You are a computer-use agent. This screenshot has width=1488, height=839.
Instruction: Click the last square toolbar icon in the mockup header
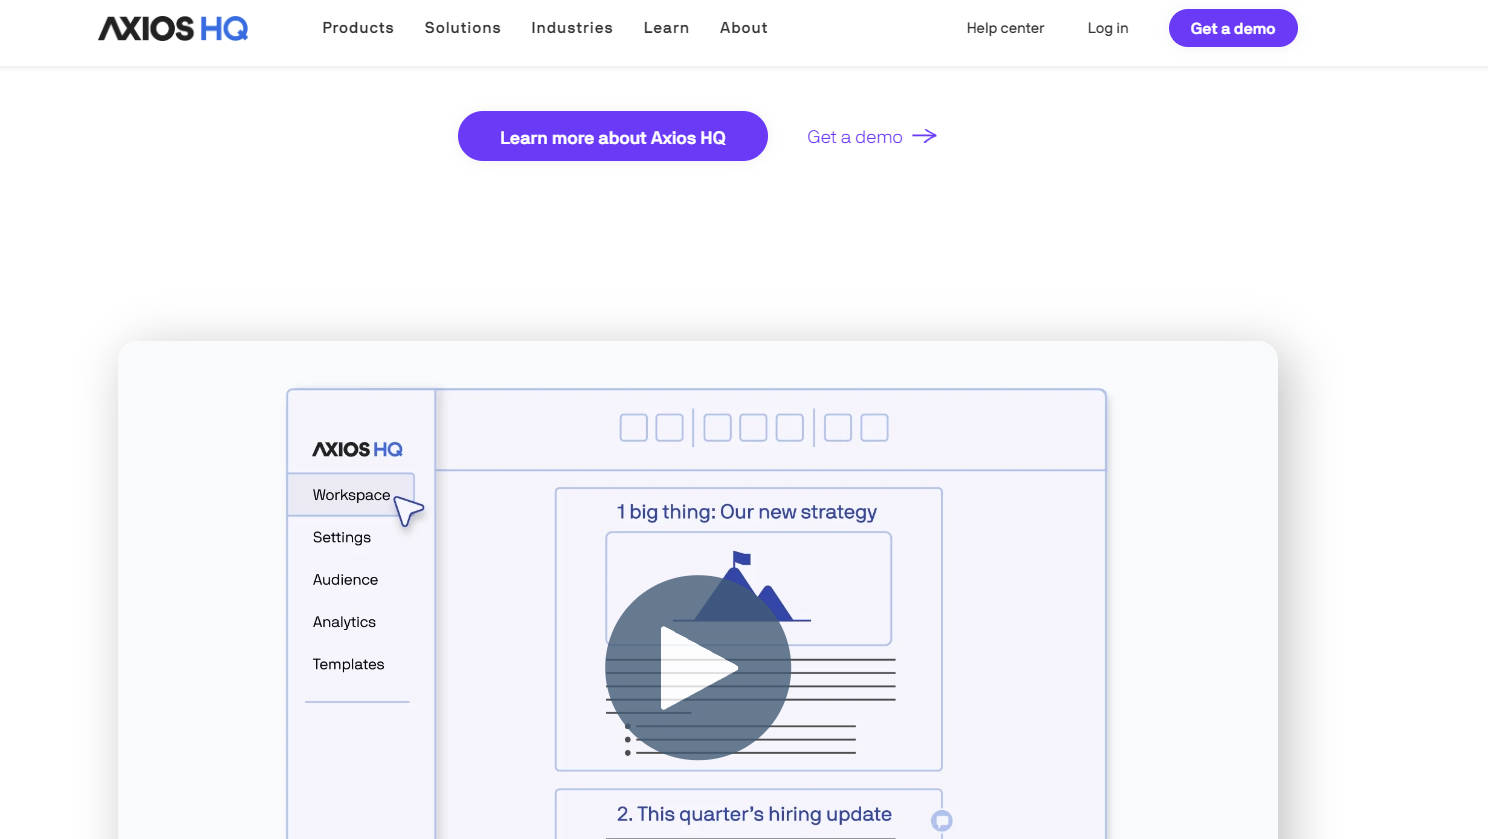click(874, 427)
